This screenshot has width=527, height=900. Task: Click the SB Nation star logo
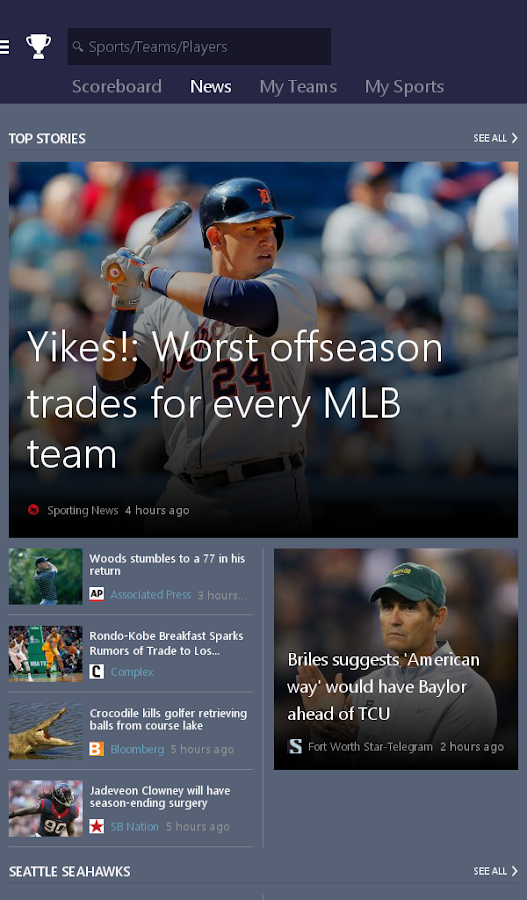[x=96, y=827]
